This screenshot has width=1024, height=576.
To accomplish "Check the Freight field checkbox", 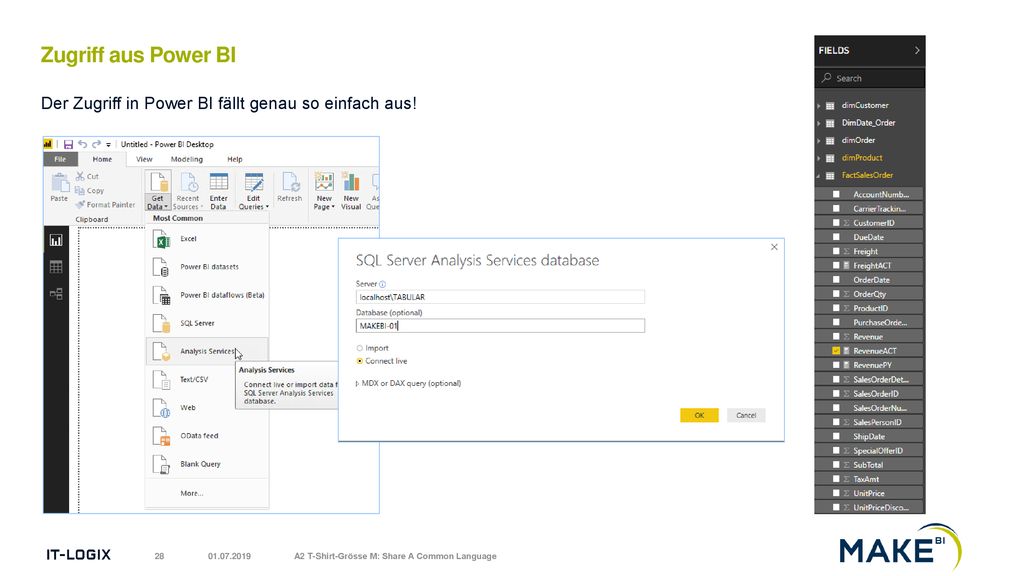I will pos(836,251).
